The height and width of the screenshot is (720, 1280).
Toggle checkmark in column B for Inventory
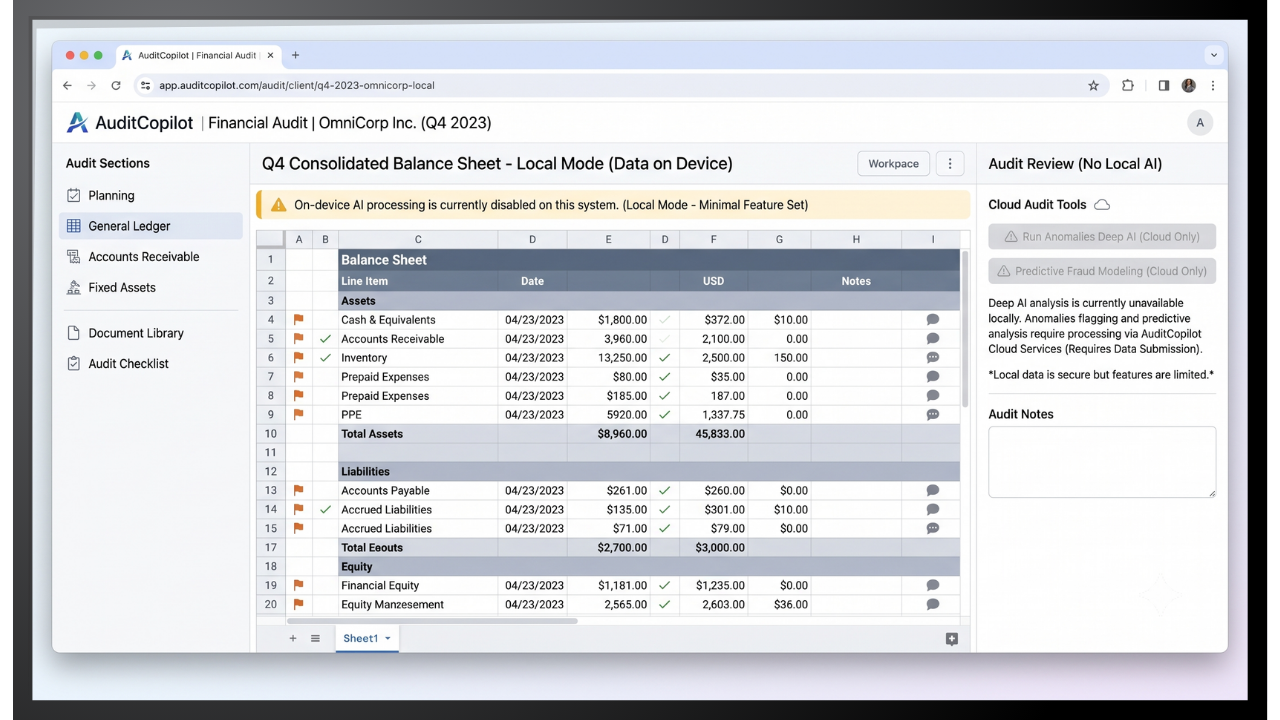[x=325, y=358]
